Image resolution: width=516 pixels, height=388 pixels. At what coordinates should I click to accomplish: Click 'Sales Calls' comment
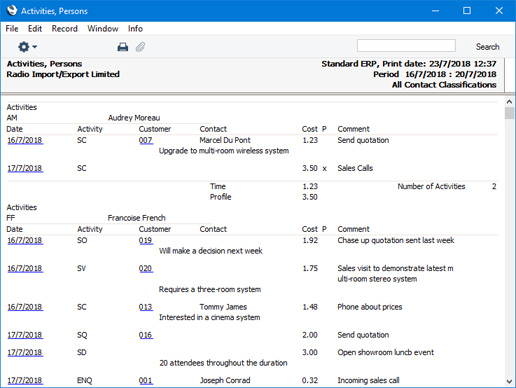click(355, 168)
